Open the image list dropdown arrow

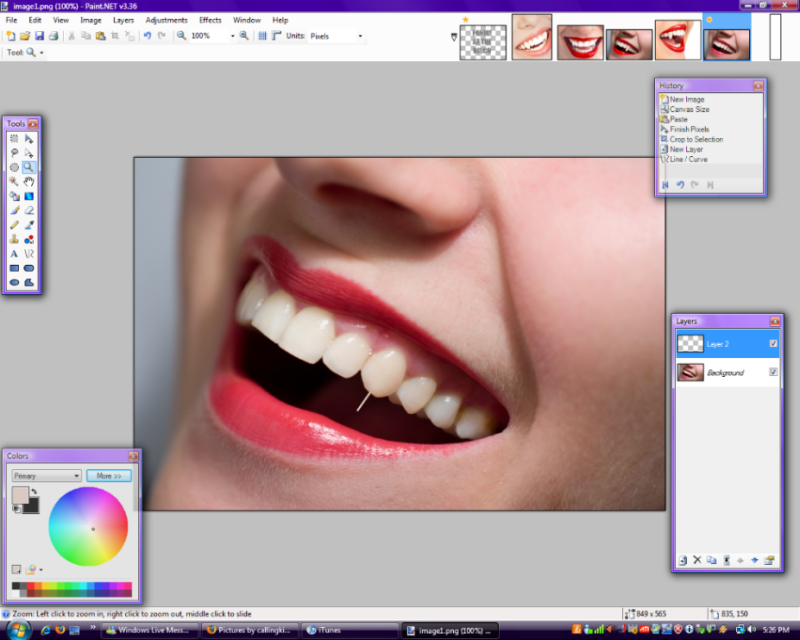tap(454, 37)
